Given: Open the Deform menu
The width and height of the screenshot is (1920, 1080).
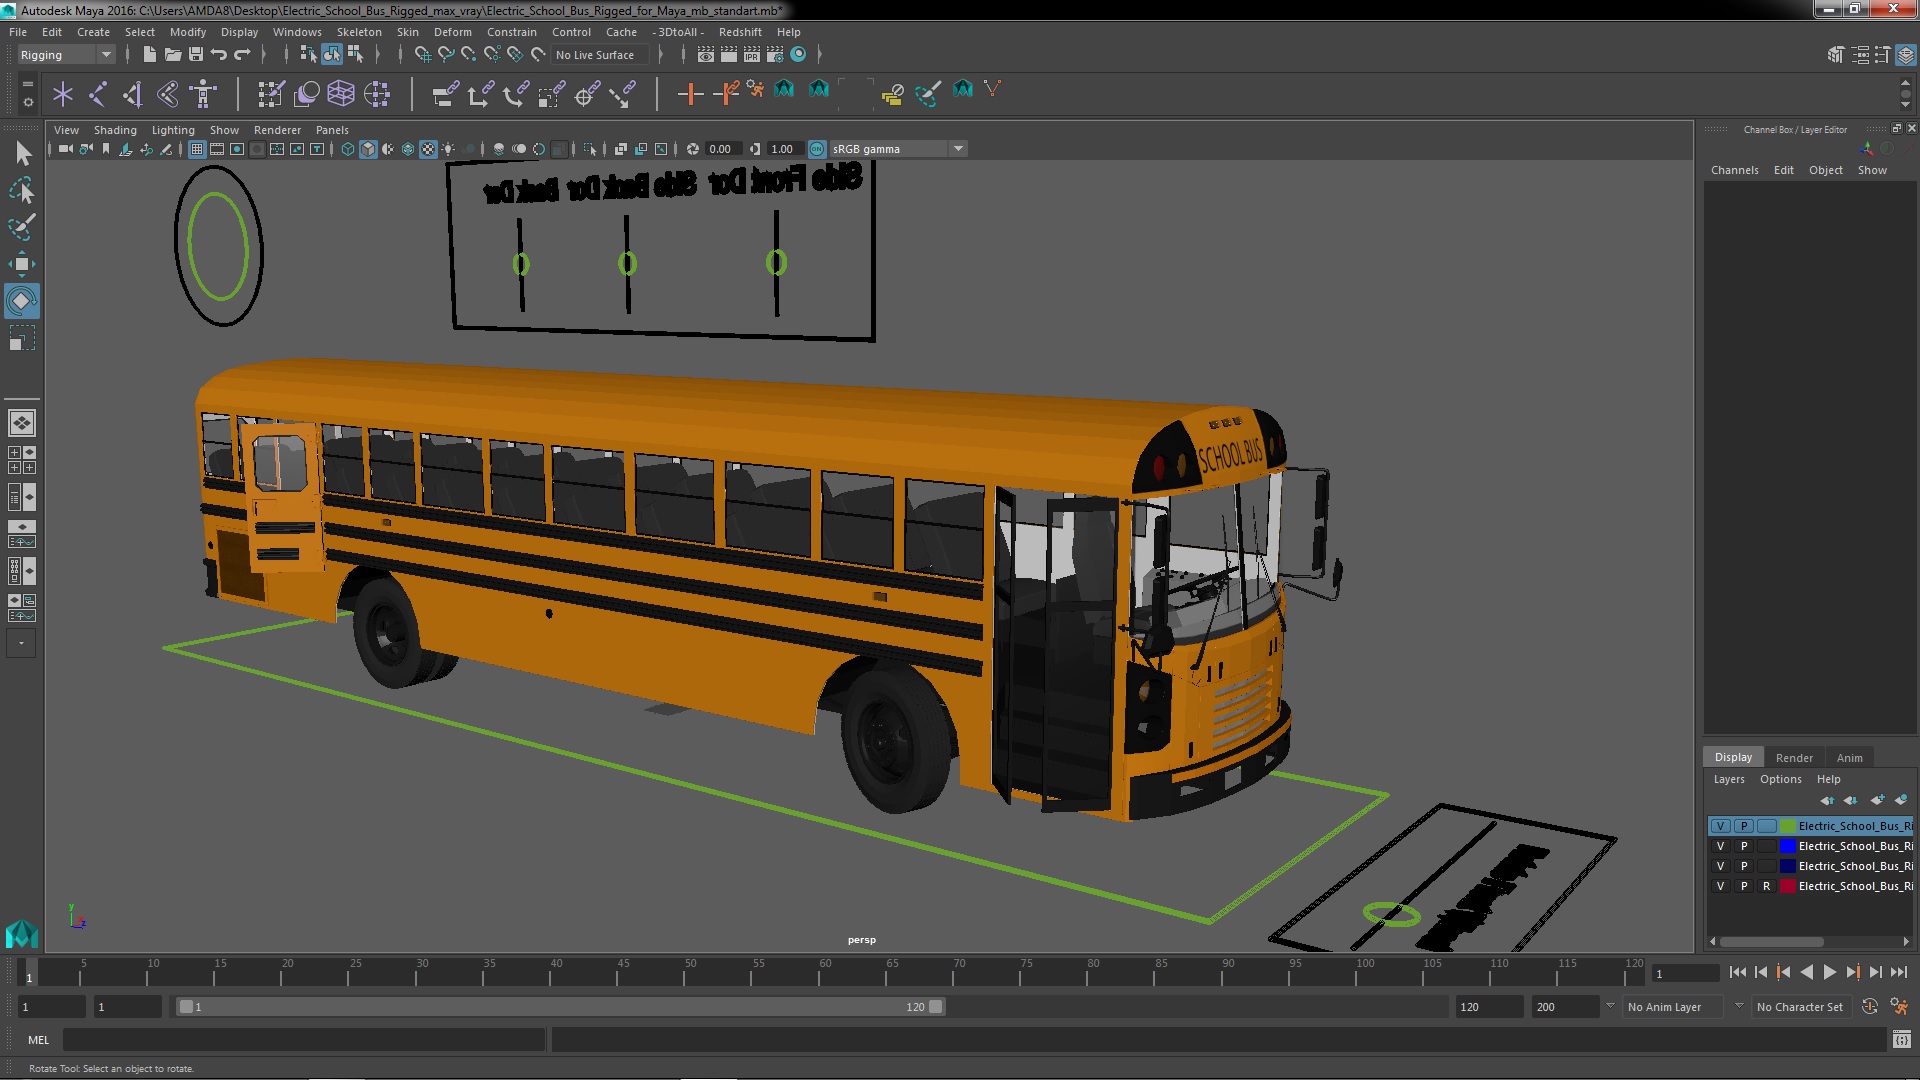Looking at the screenshot, I should click(x=452, y=32).
